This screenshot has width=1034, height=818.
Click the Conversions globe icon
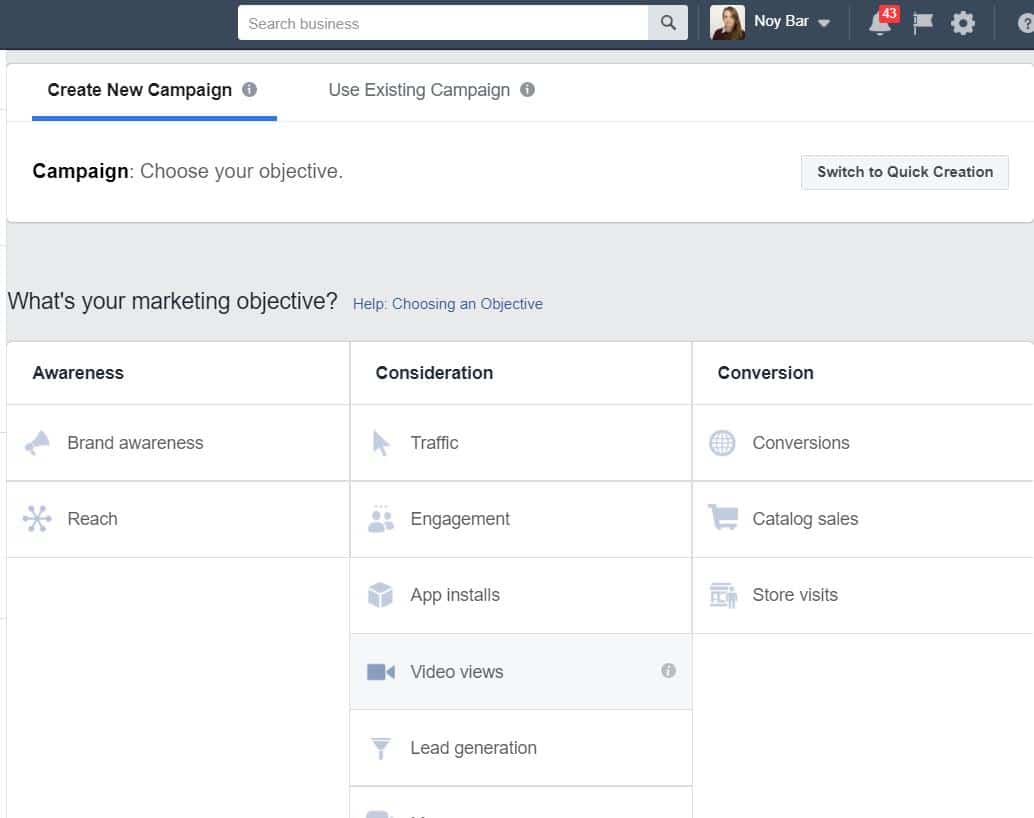click(x=722, y=443)
